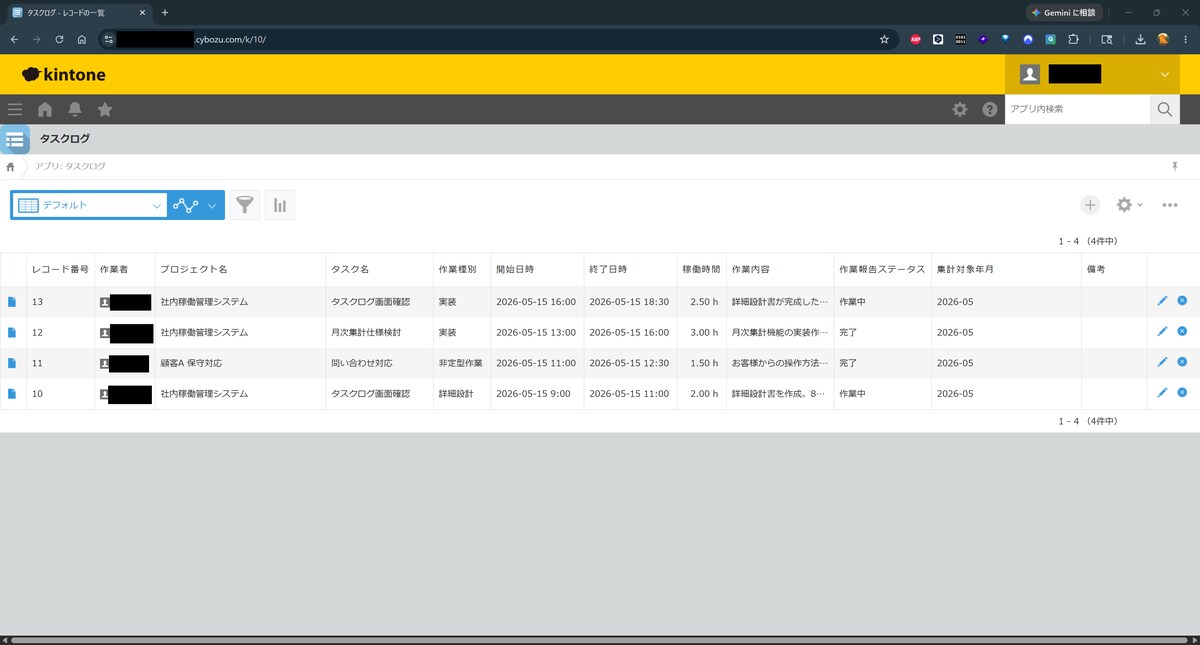
Task: Click the アプリ: タスクログ breadcrumb link
Action: pos(70,166)
